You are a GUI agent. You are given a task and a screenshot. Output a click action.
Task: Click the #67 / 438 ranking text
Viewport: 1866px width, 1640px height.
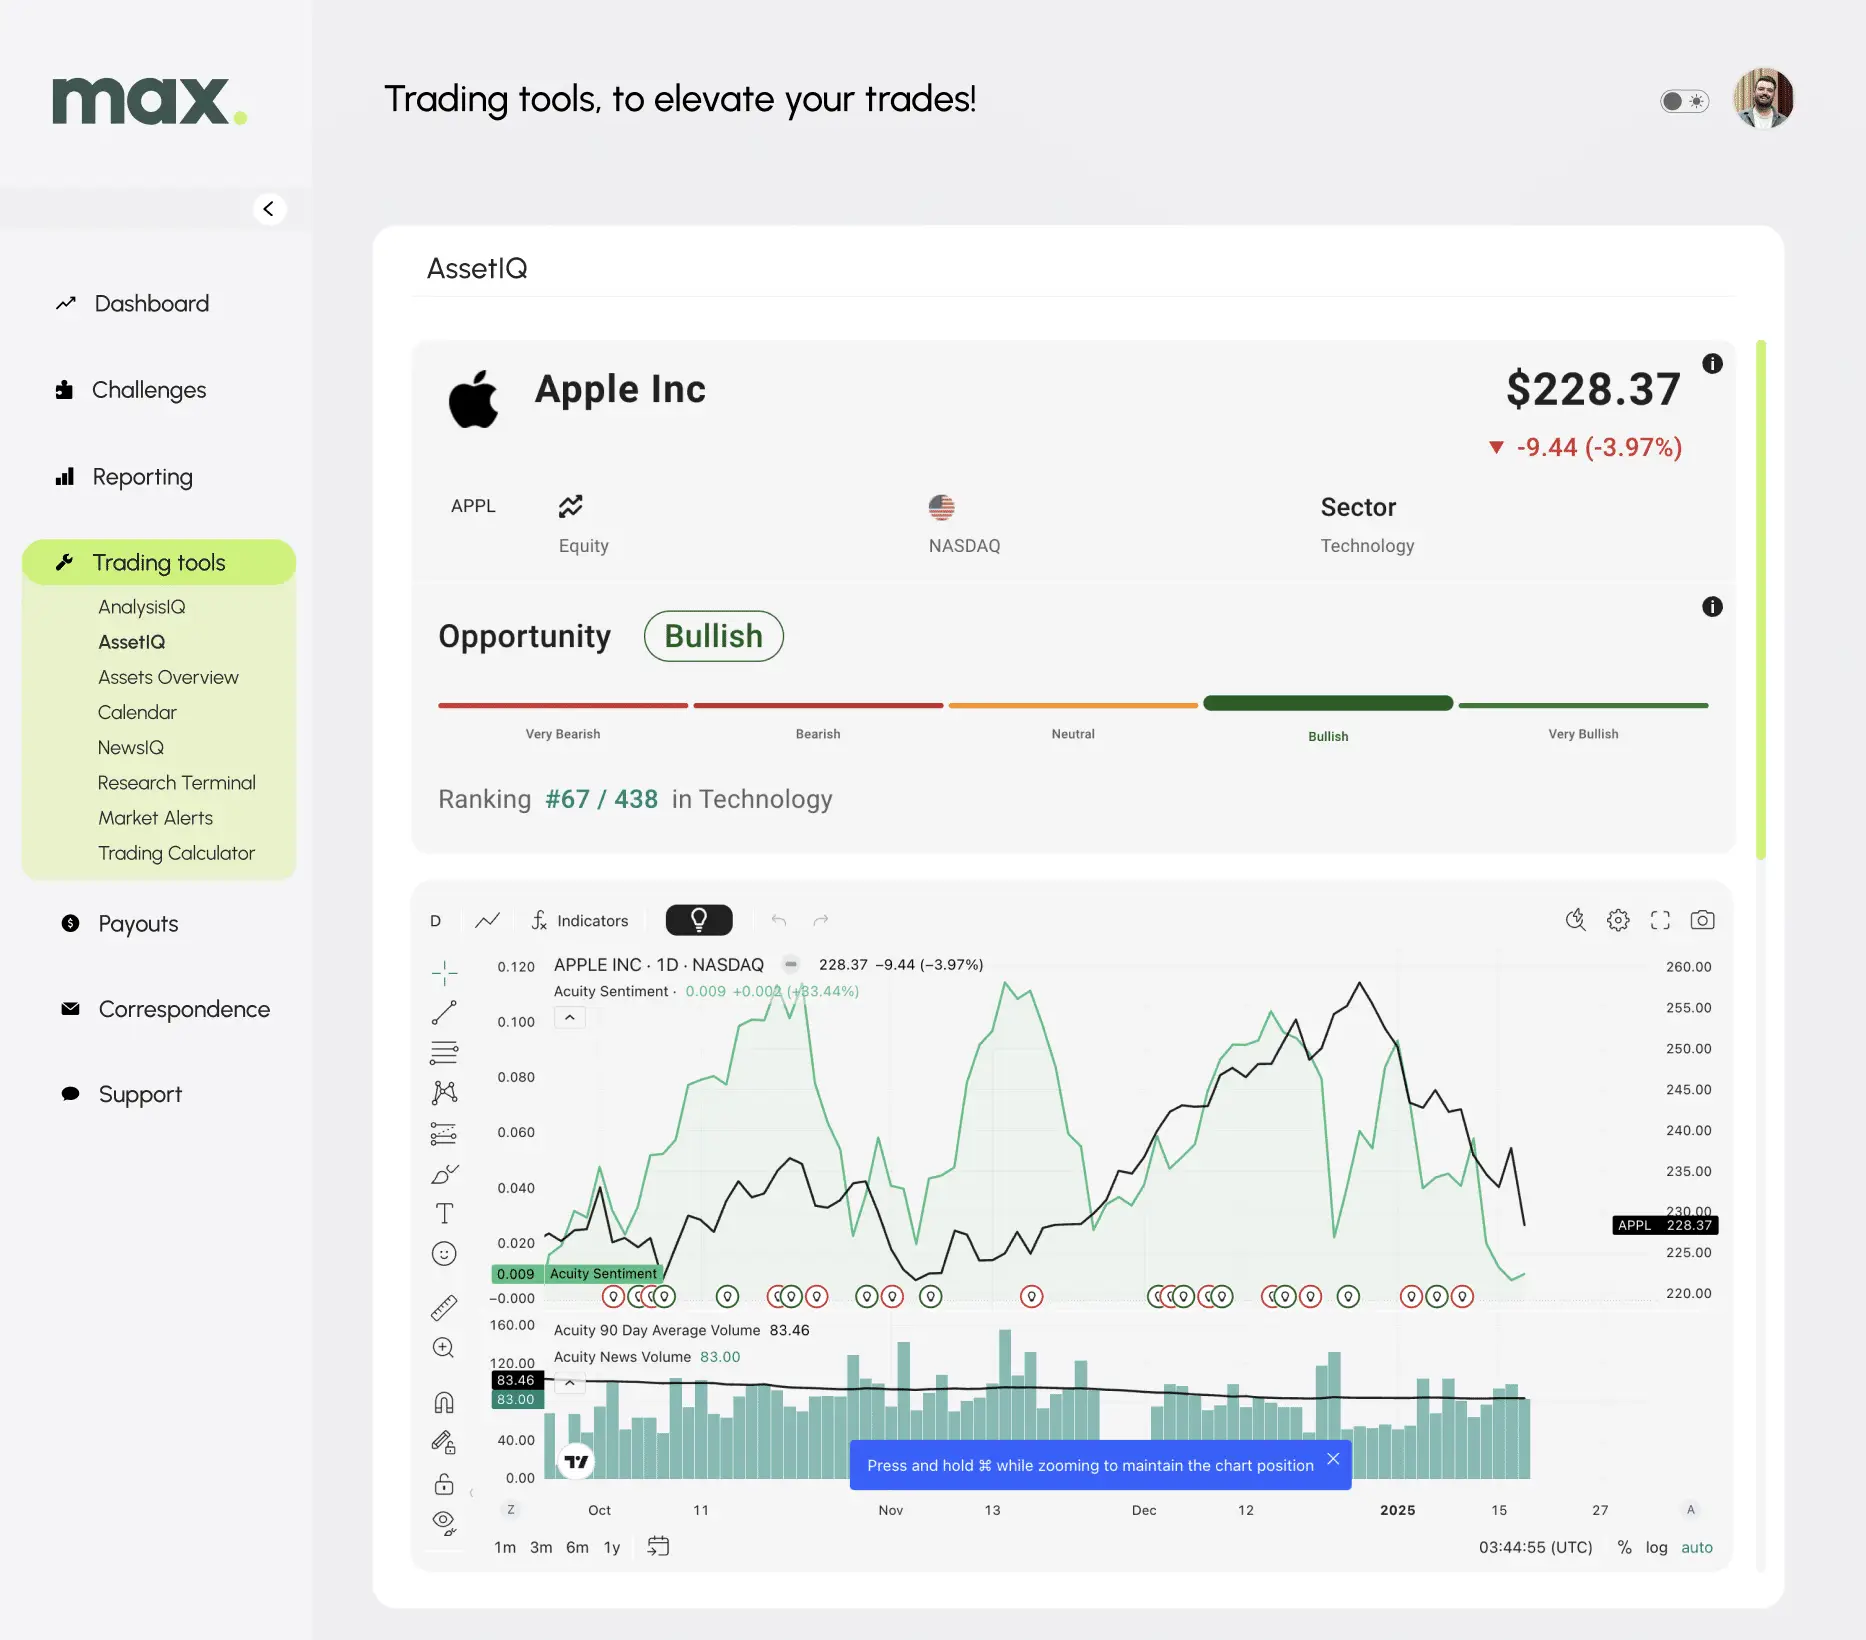(601, 799)
